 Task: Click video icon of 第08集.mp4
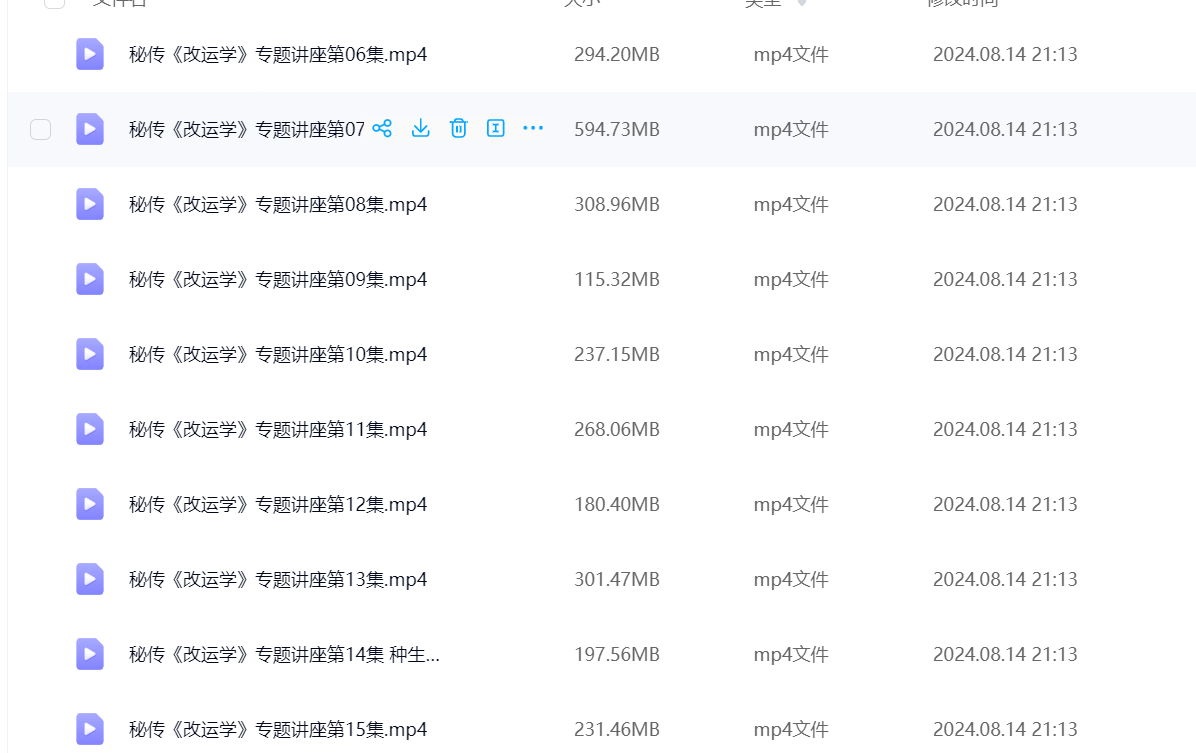point(90,204)
